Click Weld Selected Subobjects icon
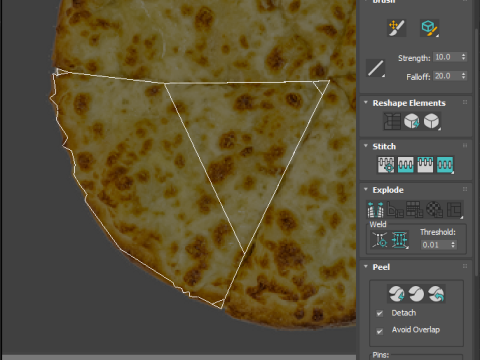480x360 pixels. 400,240
